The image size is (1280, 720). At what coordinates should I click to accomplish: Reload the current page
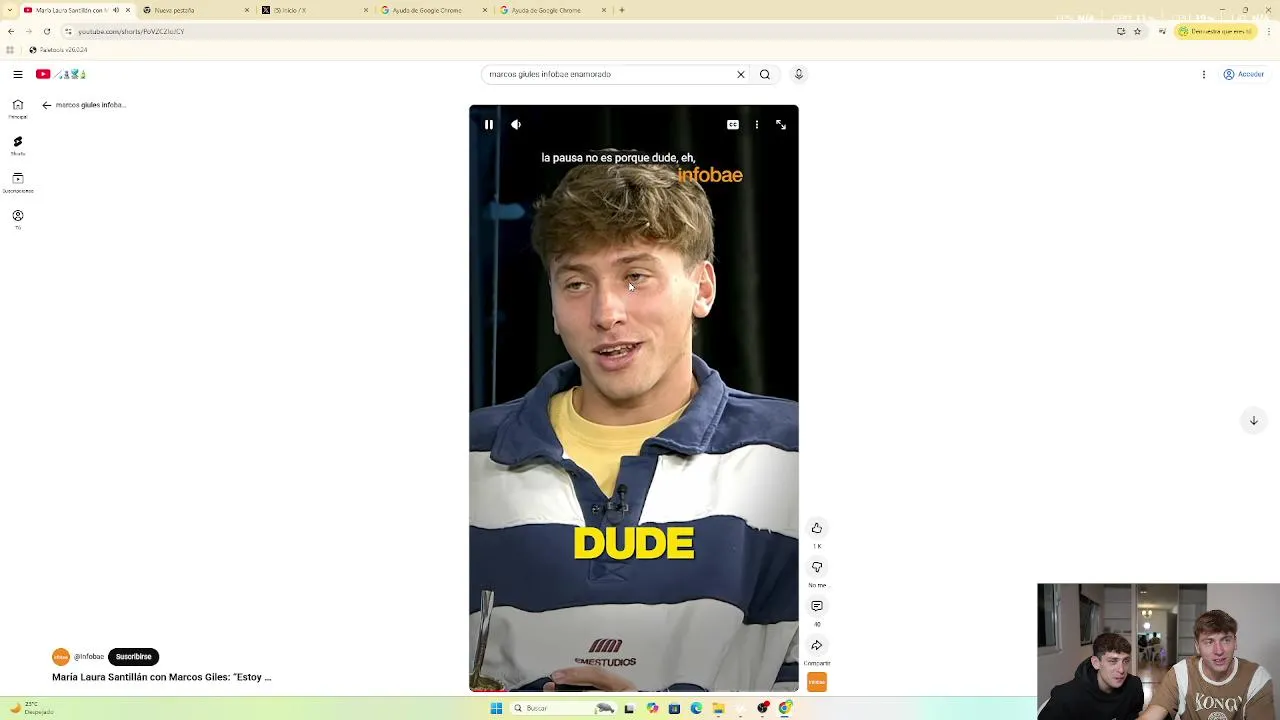pyautogui.click(x=46, y=31)
